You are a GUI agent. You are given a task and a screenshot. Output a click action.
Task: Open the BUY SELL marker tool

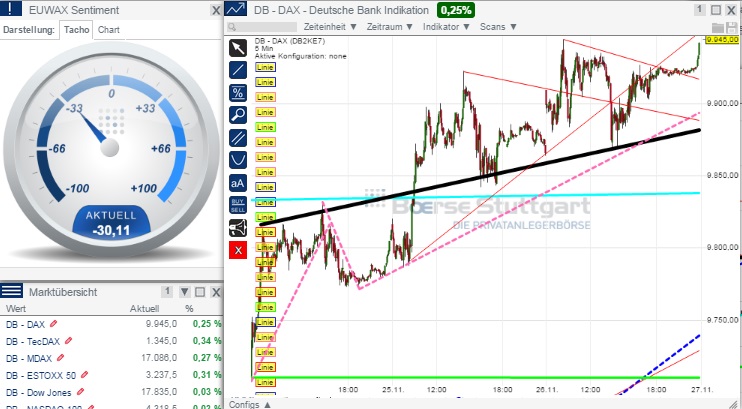(238, 205)
